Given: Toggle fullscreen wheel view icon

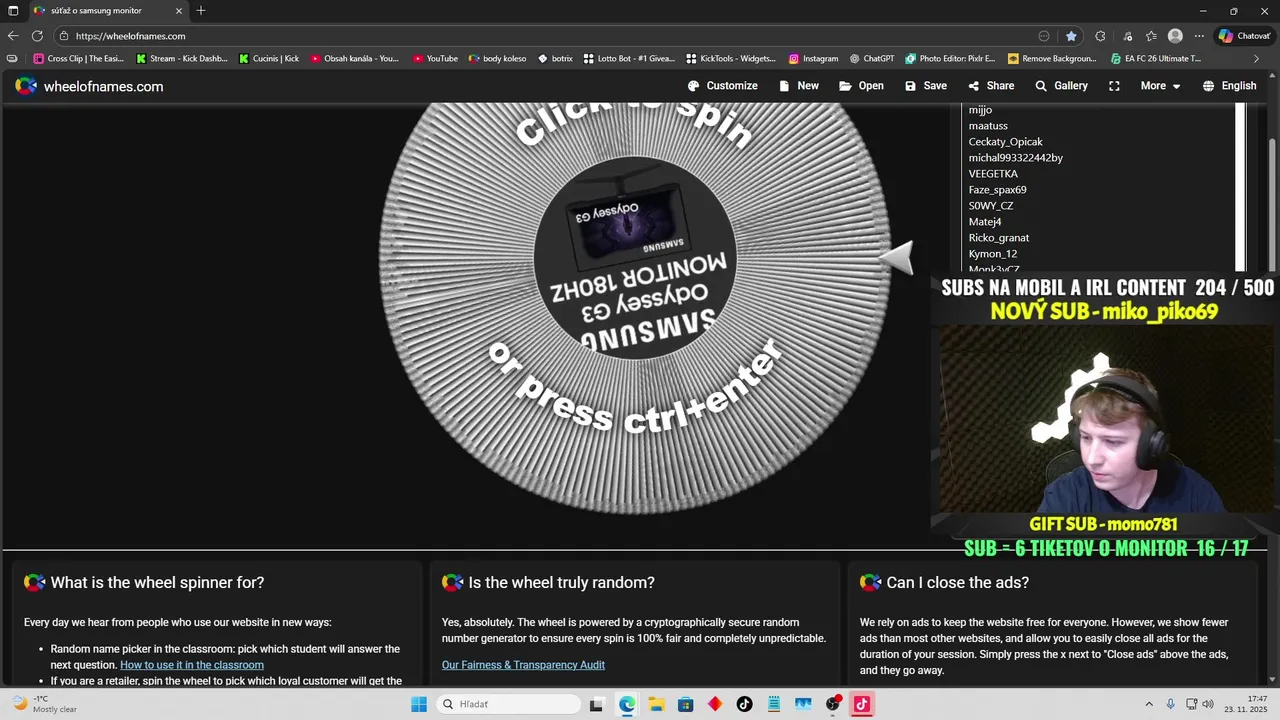Looking at the screenshot, I should click(x=1114, y=86).
